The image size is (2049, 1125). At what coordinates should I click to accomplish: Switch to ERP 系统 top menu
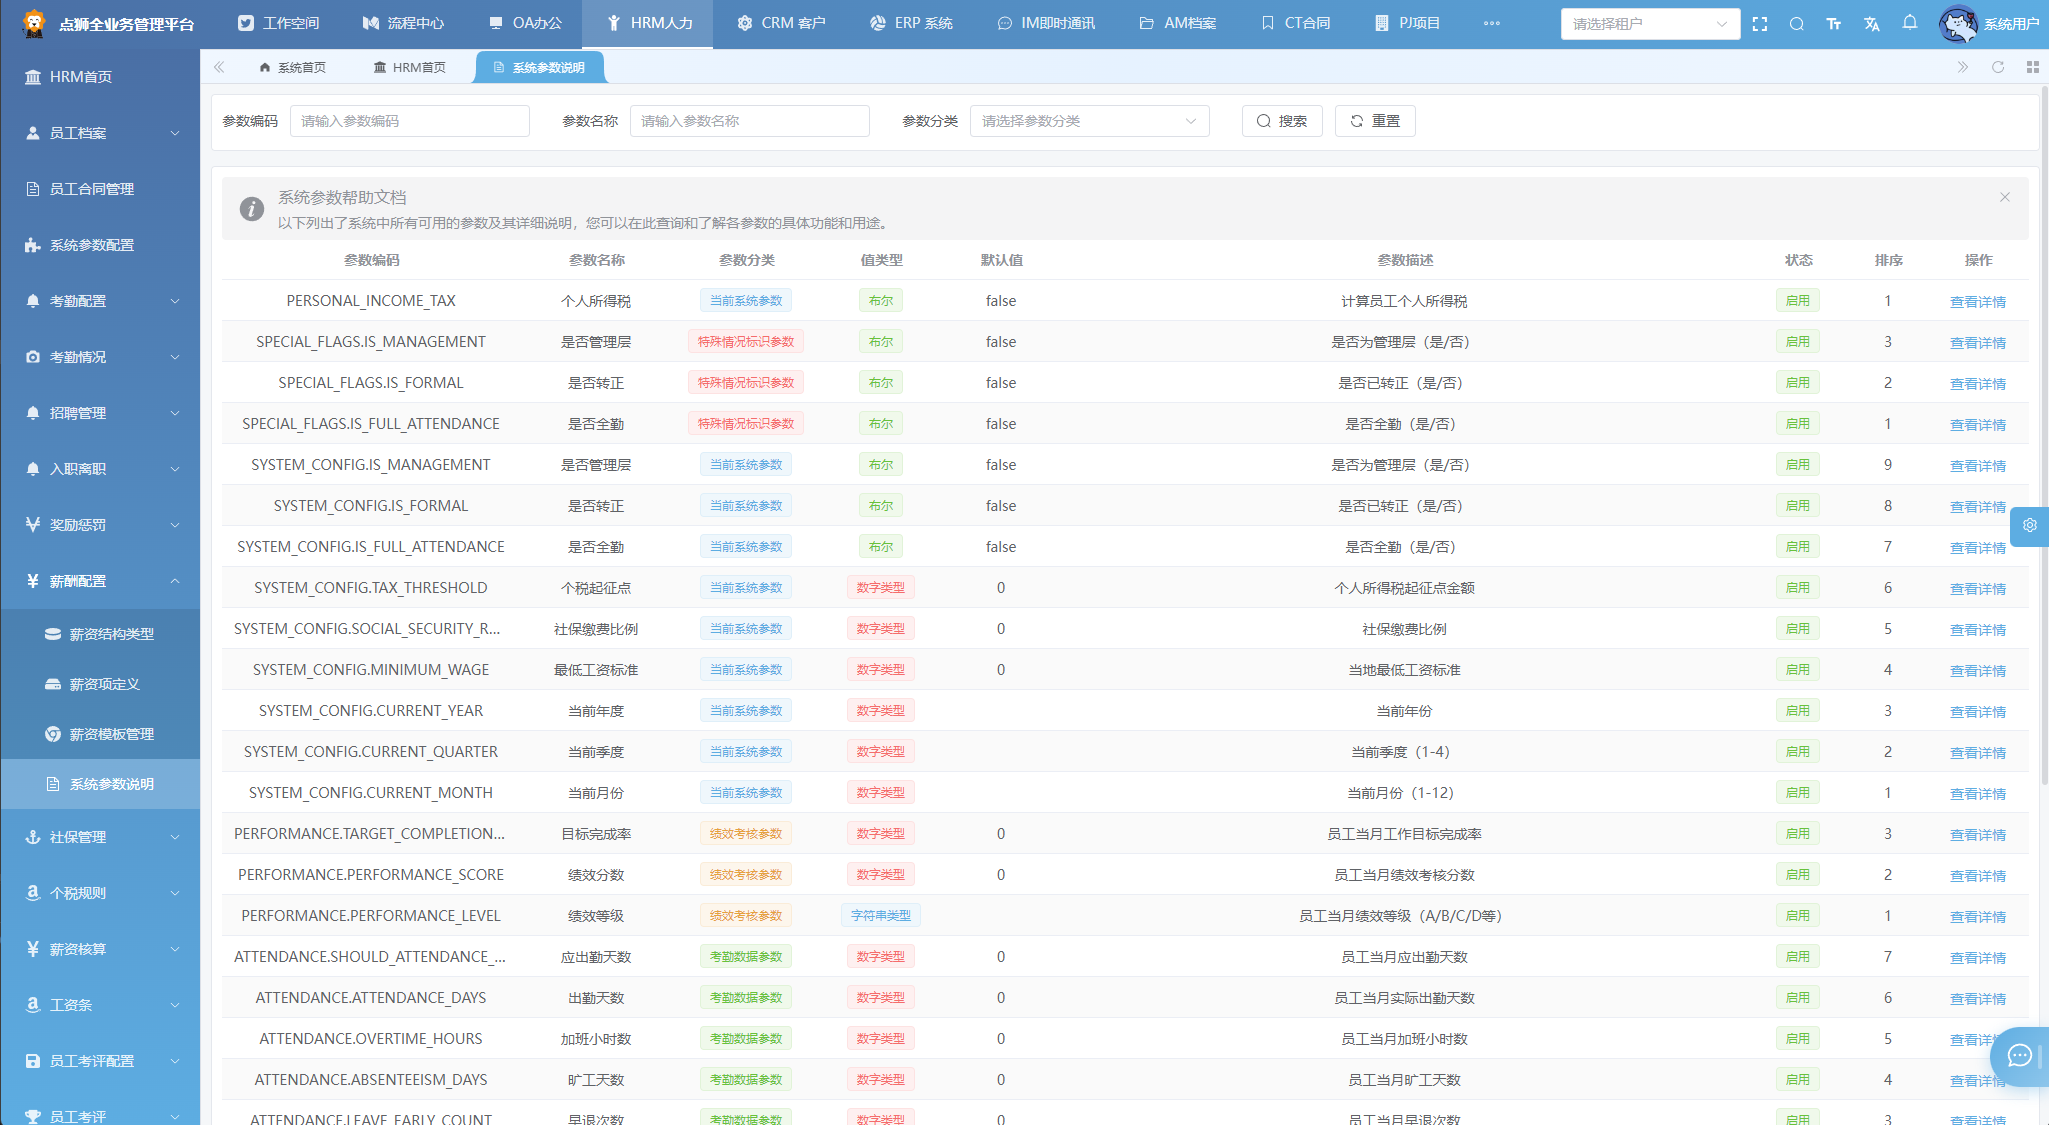point(911,24)
